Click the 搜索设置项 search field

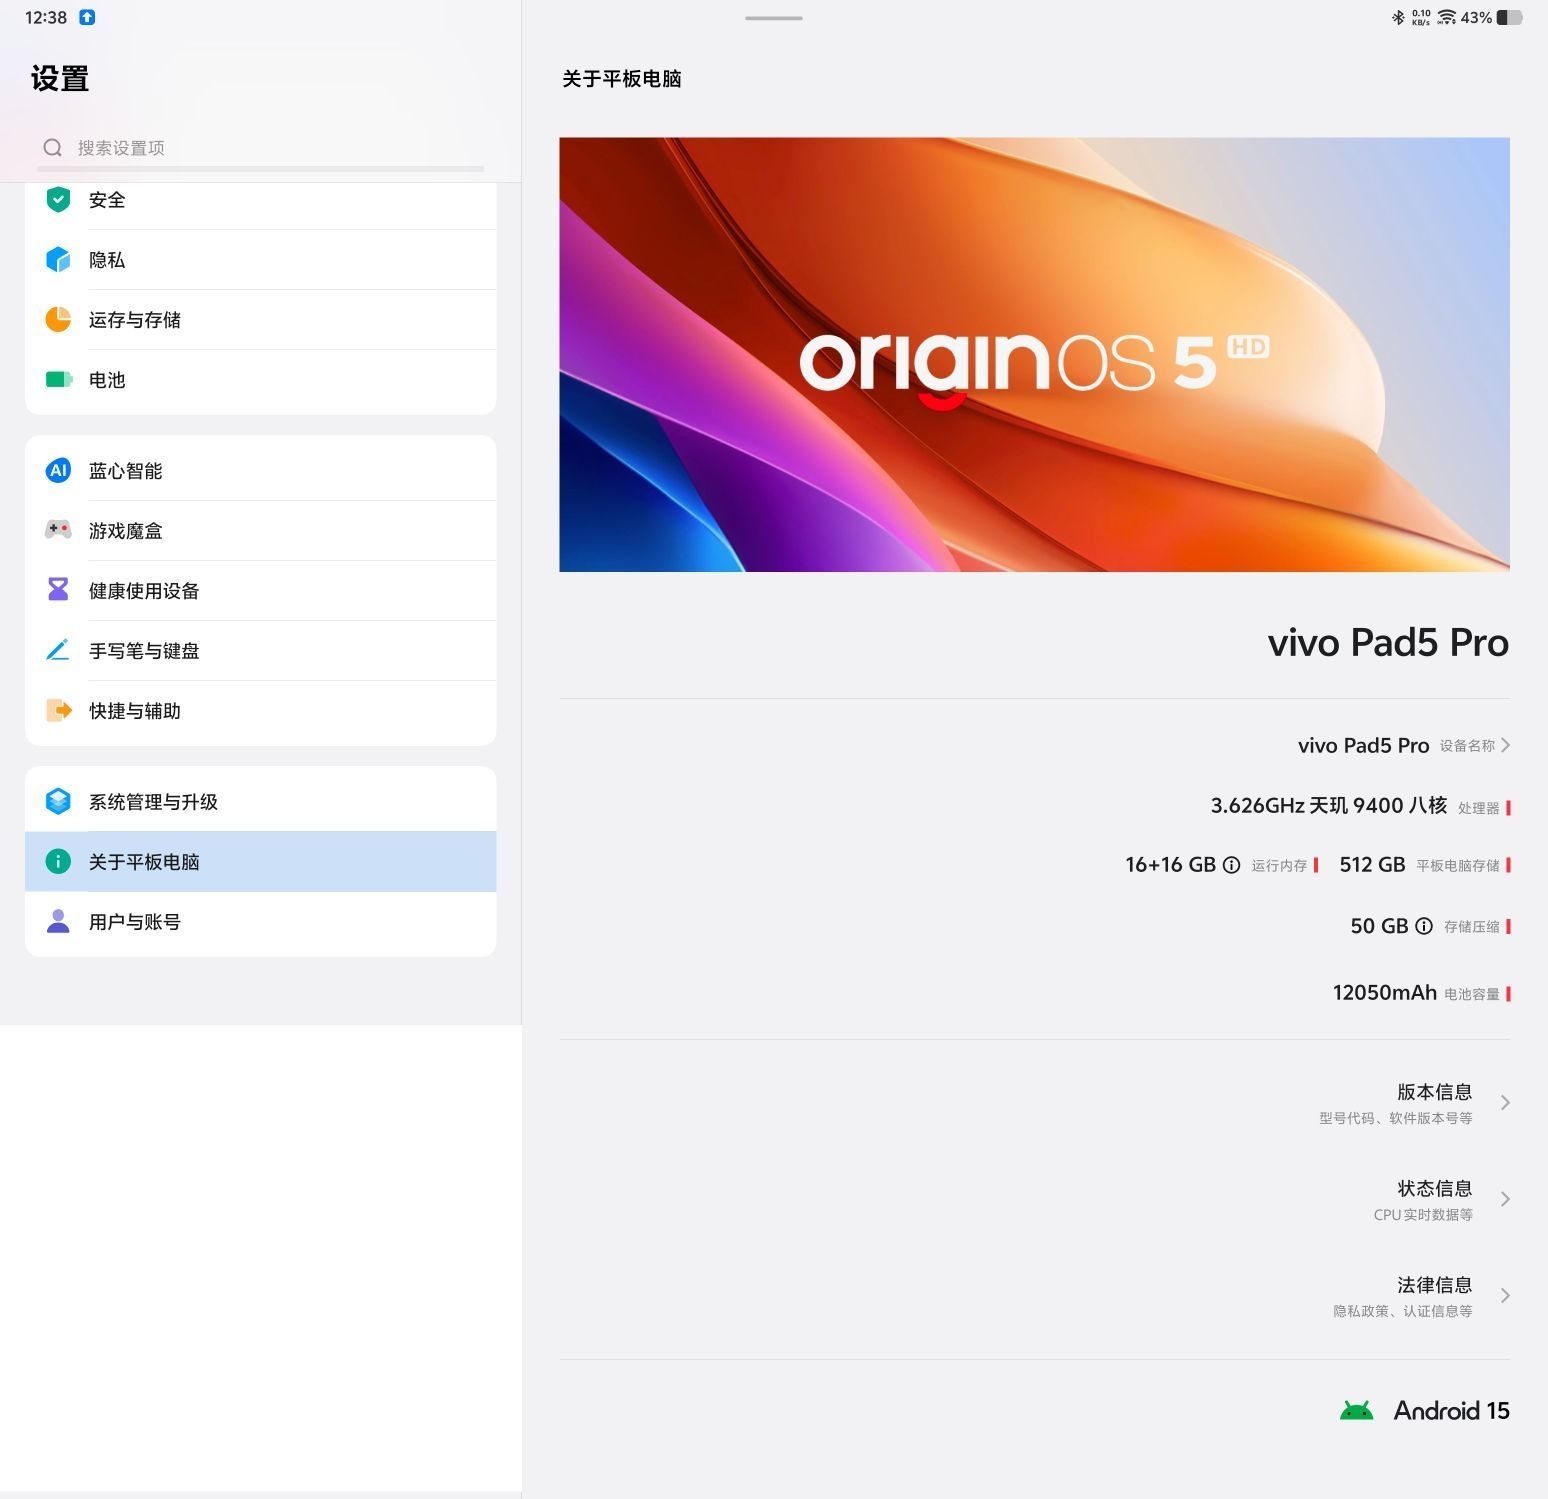[260, 148]
